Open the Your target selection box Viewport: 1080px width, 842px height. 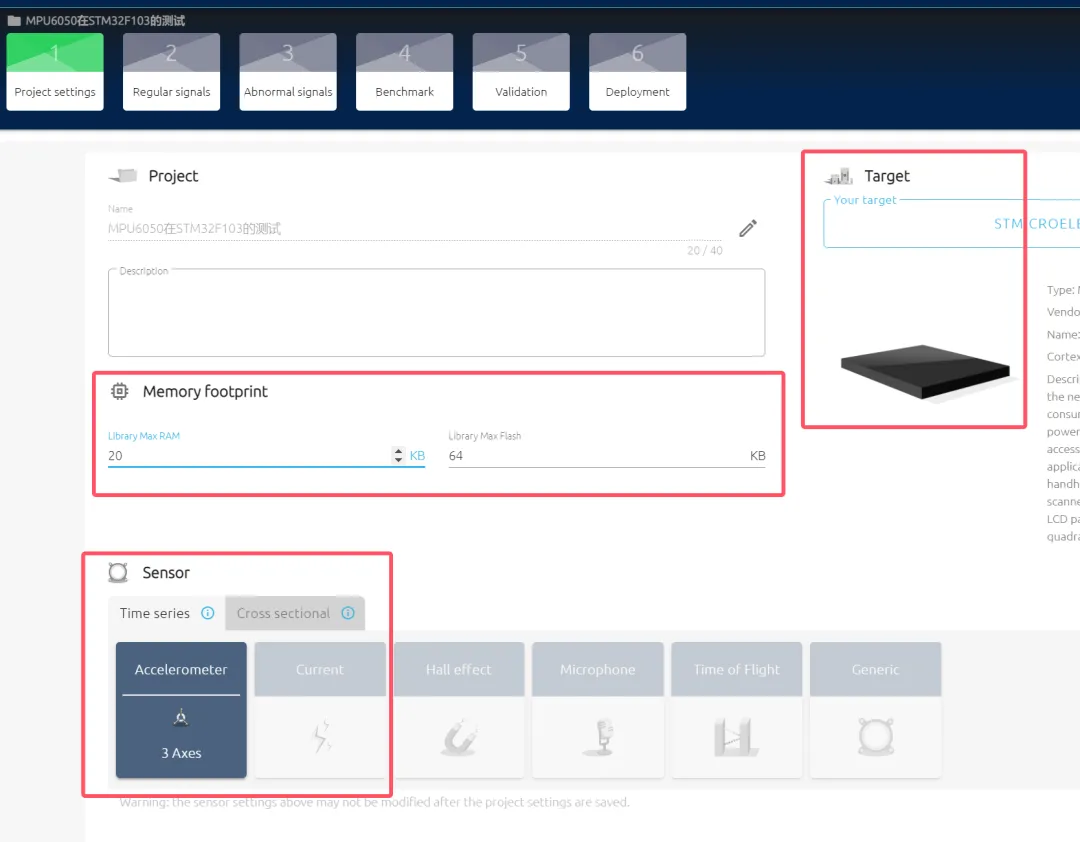pyautogui.click(x=950, y=224)
